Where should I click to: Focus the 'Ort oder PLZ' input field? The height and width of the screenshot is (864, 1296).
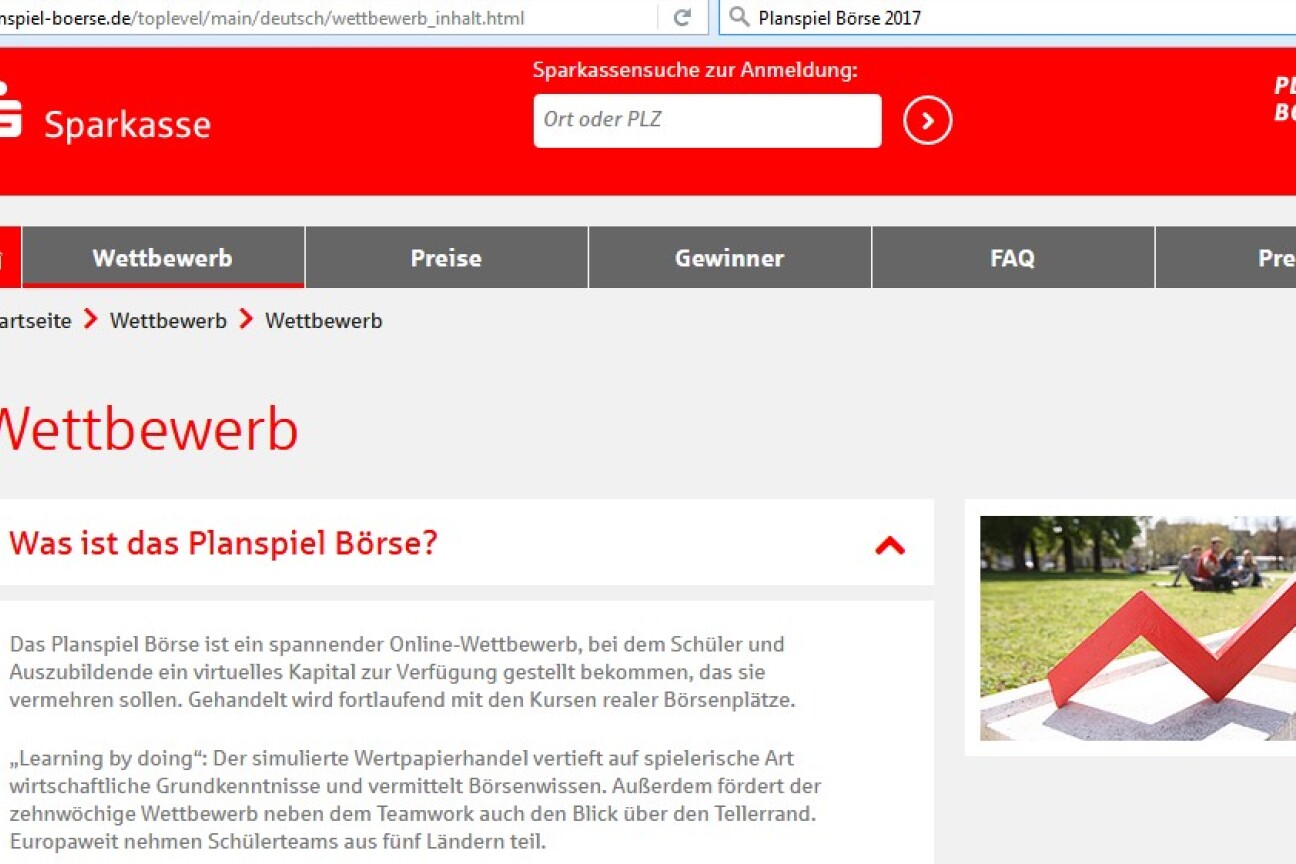coord(706,120)
